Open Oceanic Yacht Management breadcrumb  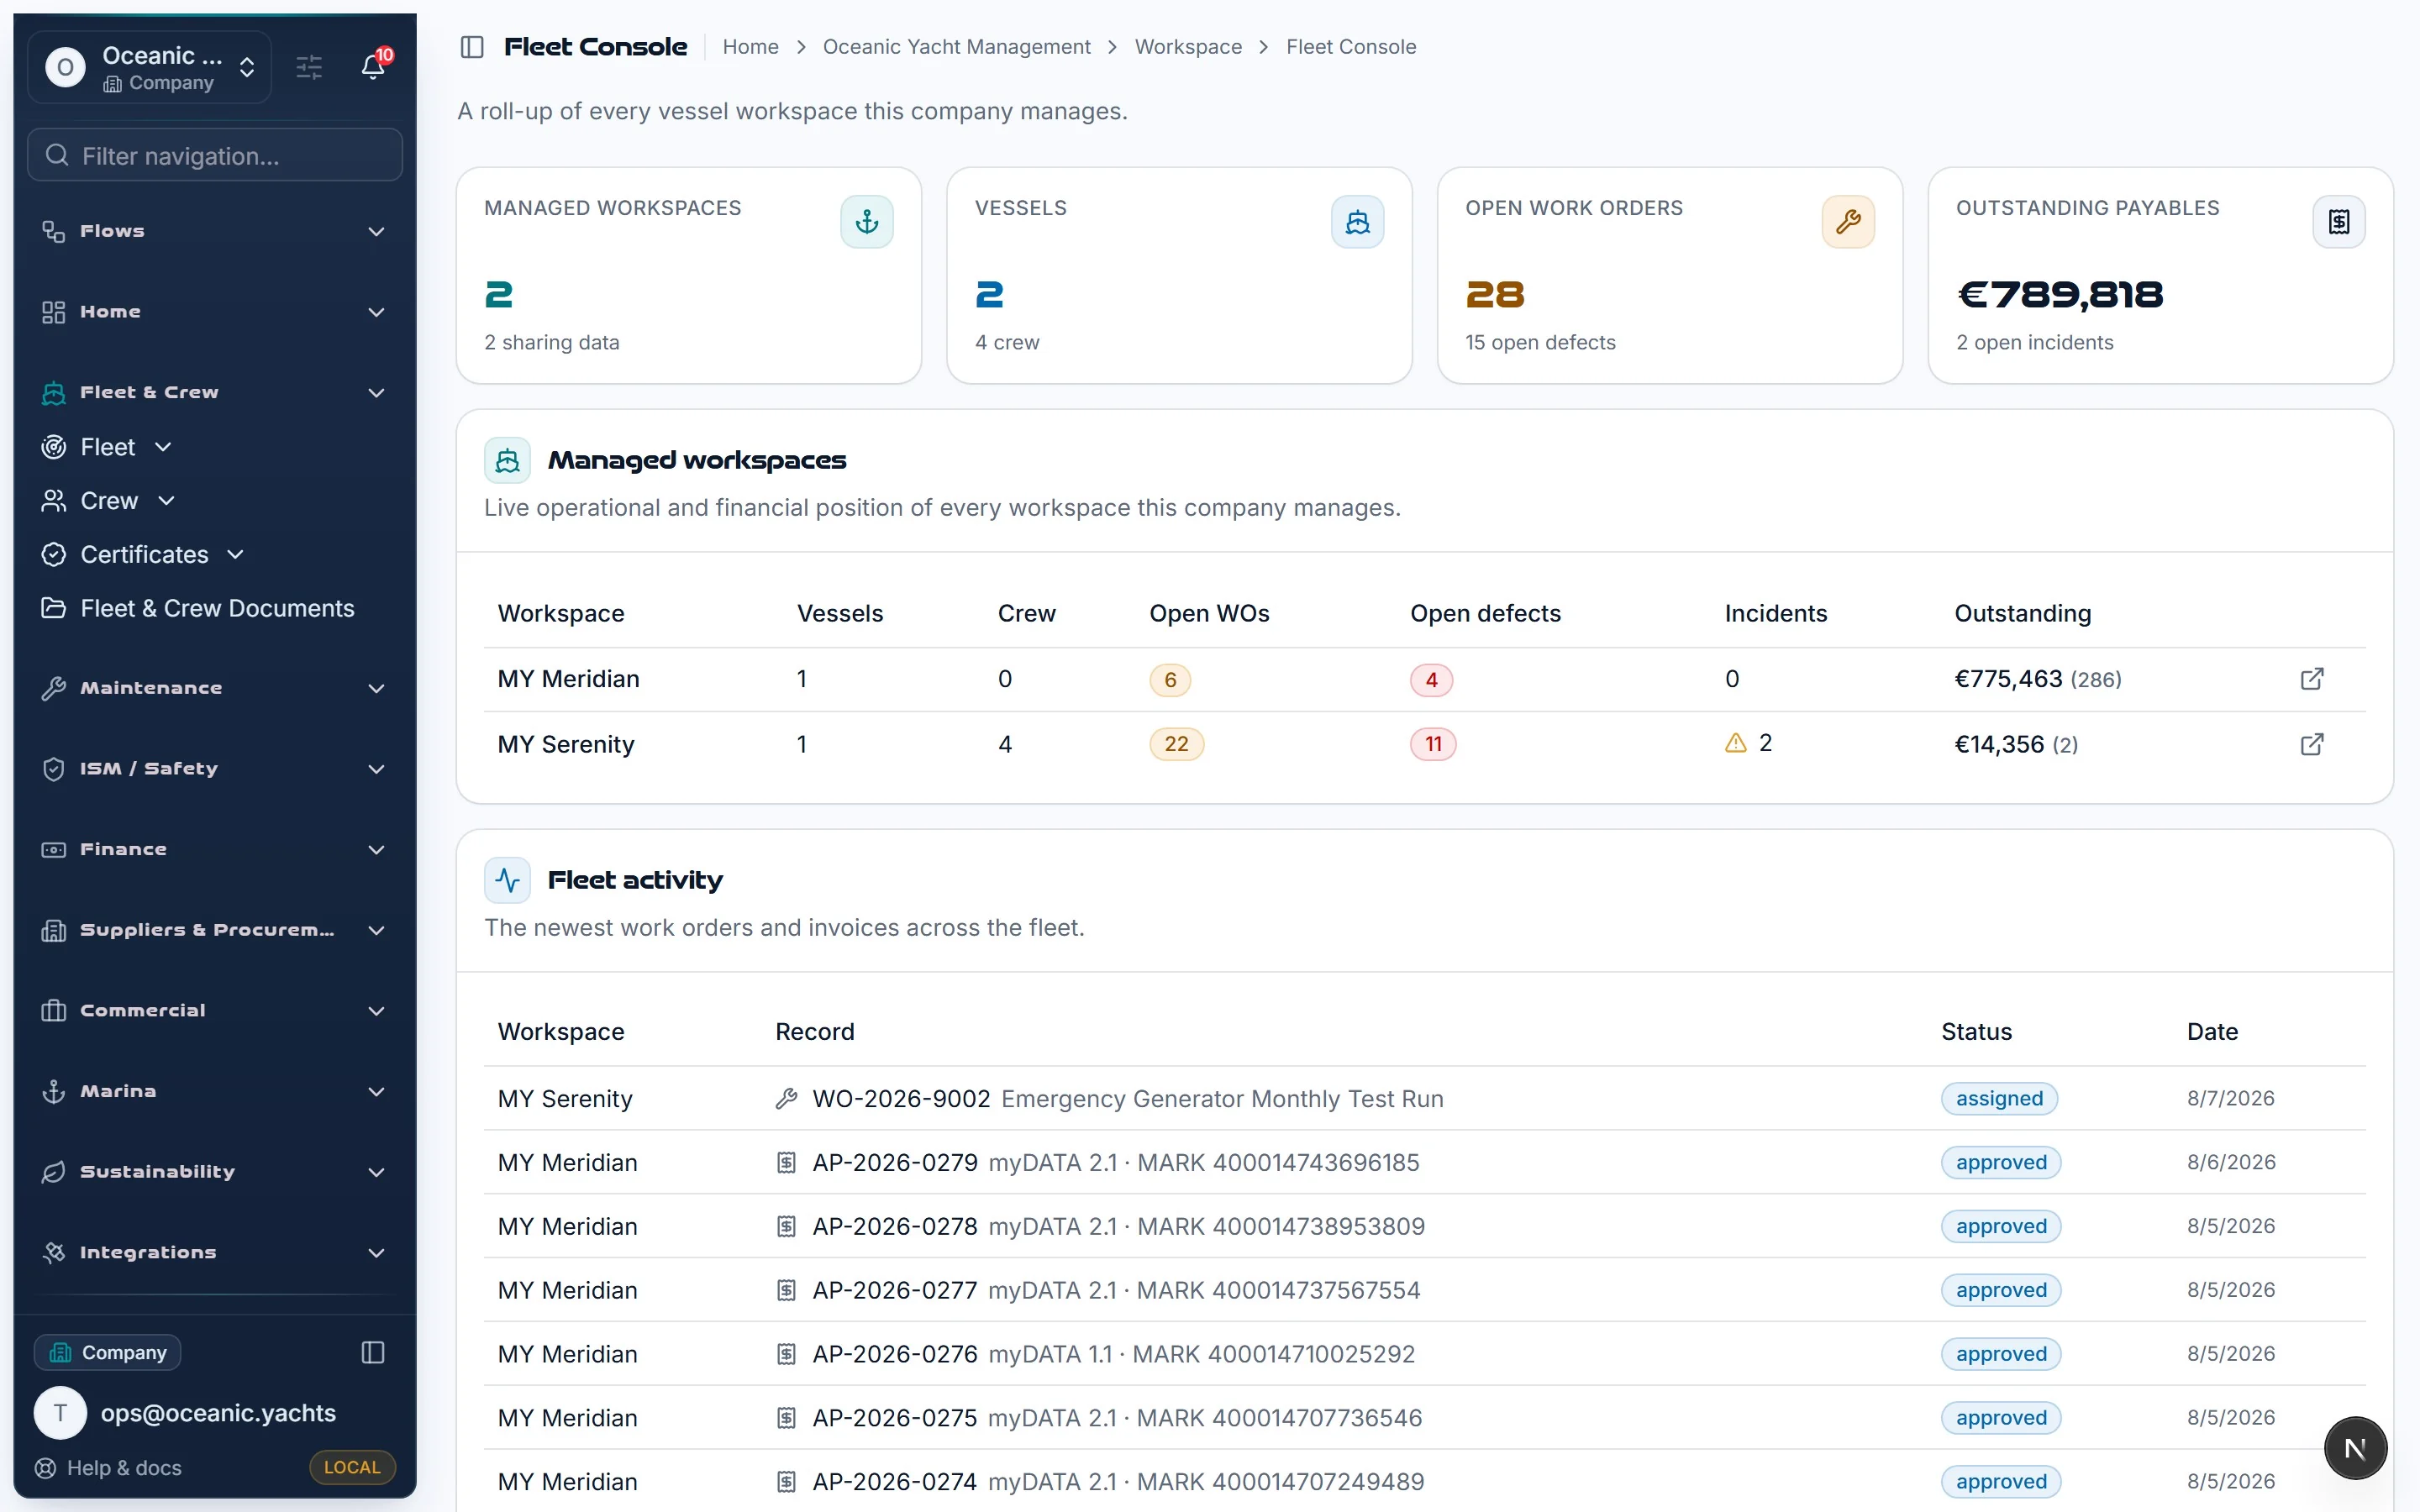point(956,47)
